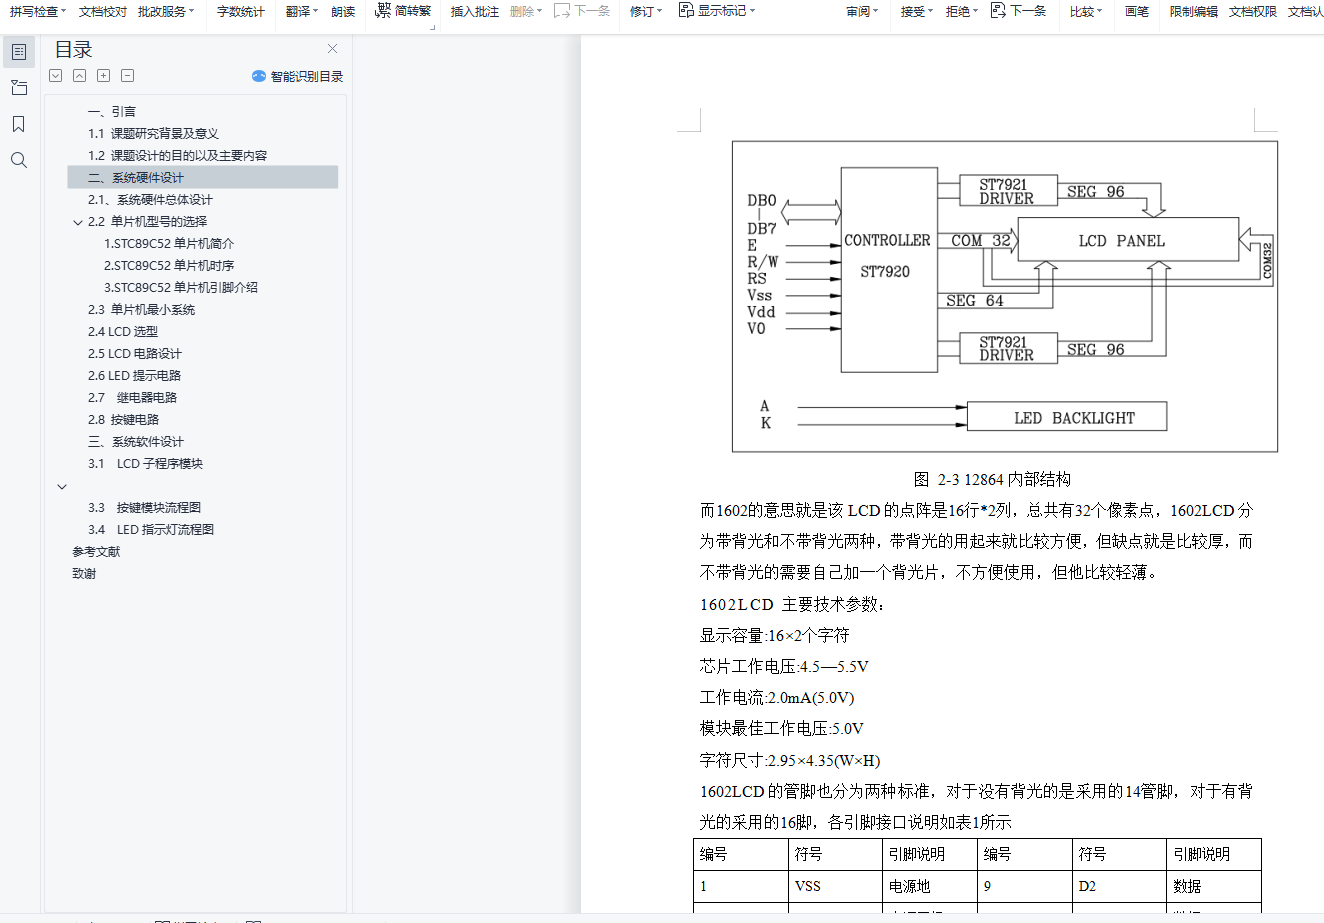The image size is (1324, 923).
Task: Close the 目录 outline panel
Action: (x=333, y=49)
